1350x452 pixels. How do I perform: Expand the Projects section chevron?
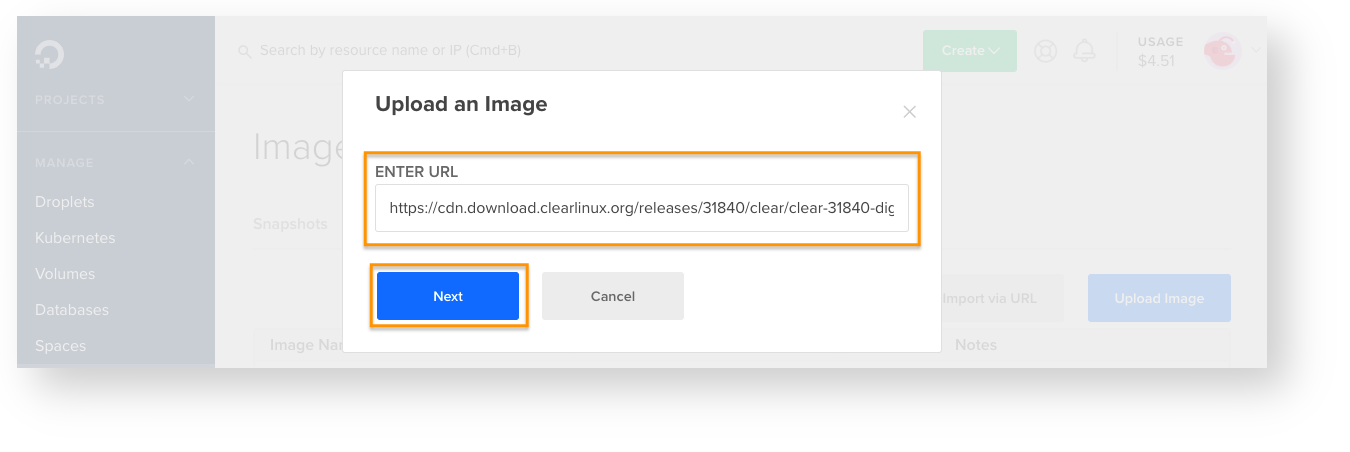(190, 99)
